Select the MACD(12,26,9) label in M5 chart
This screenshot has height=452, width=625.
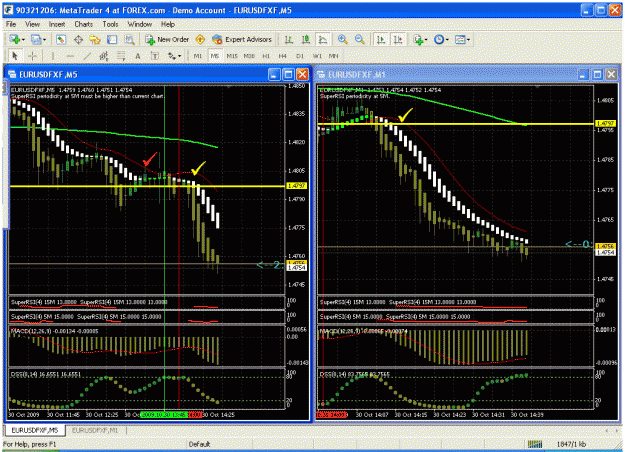coord(53,331)
